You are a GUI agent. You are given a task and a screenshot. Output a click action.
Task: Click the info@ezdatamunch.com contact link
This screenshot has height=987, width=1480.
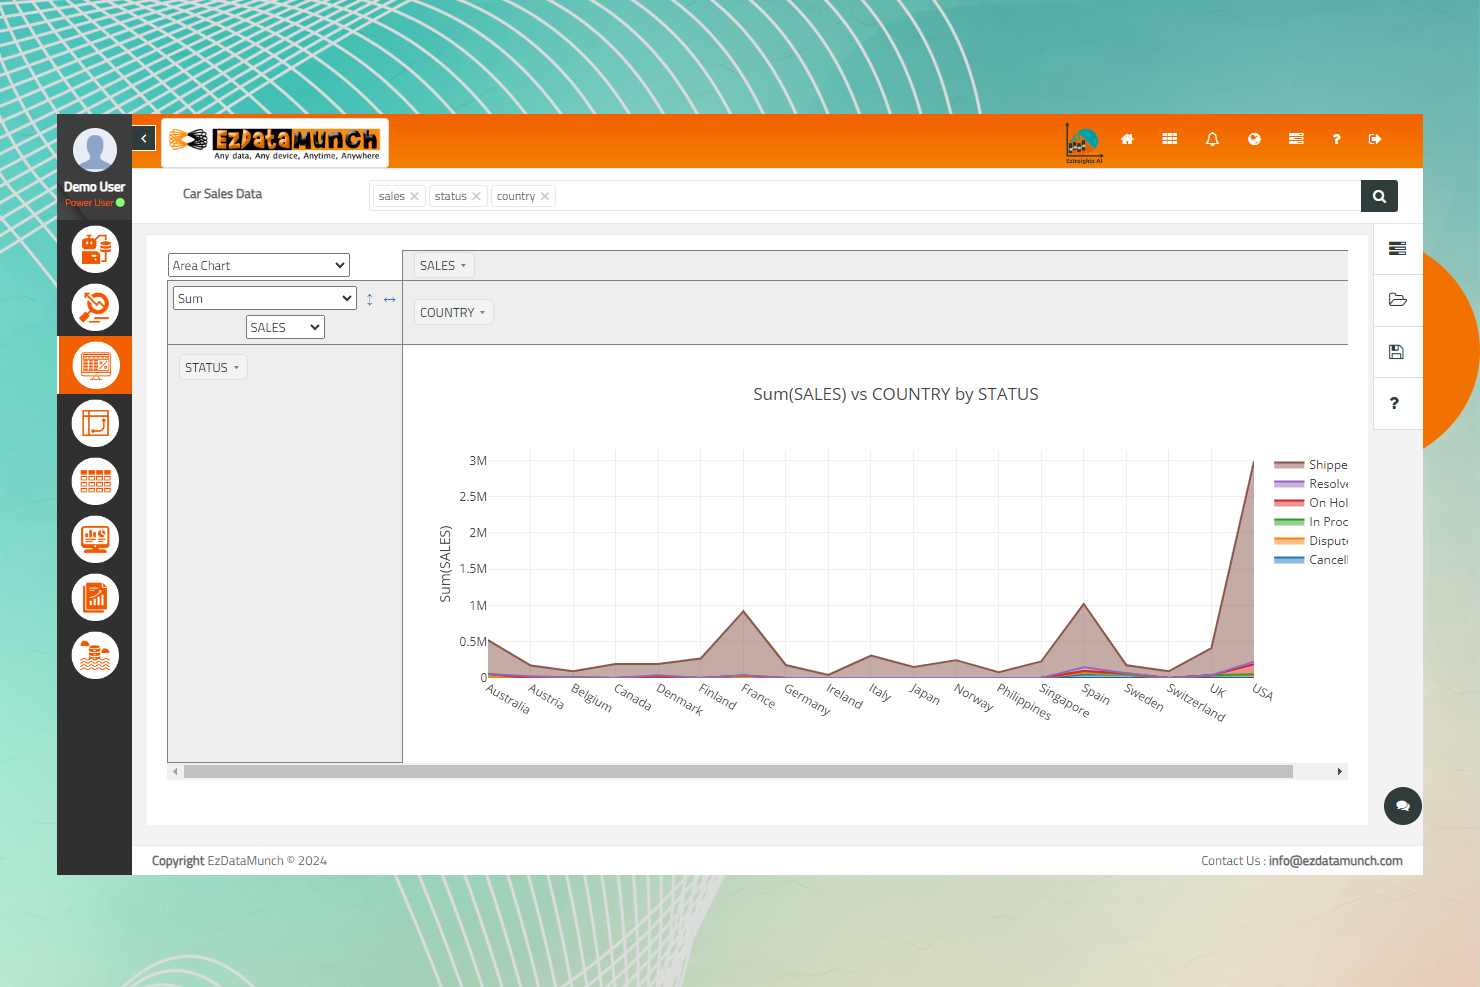1335,861
